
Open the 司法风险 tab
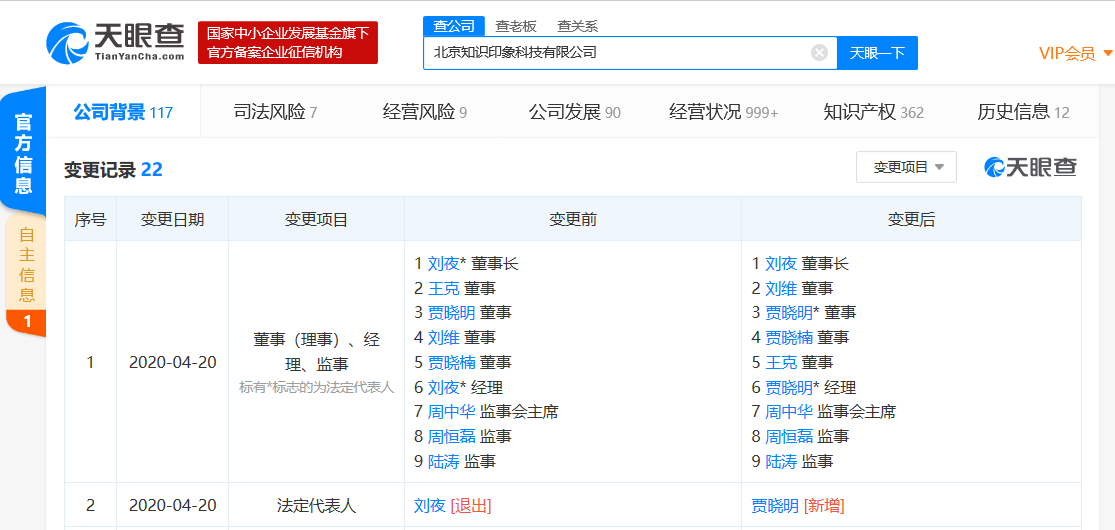(275, 112)
